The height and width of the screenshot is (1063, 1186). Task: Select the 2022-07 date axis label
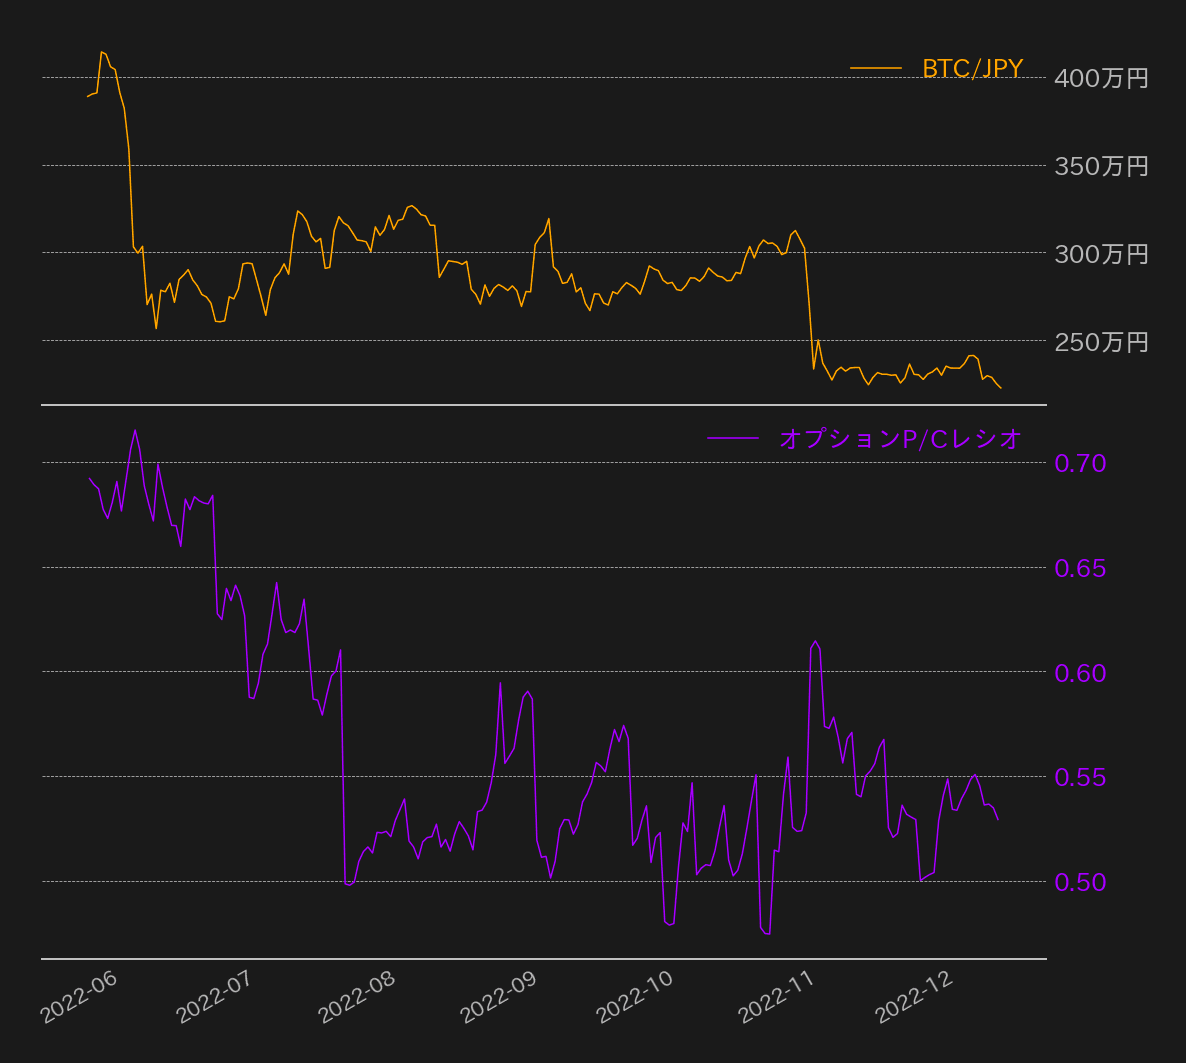[x=215, y=996]
